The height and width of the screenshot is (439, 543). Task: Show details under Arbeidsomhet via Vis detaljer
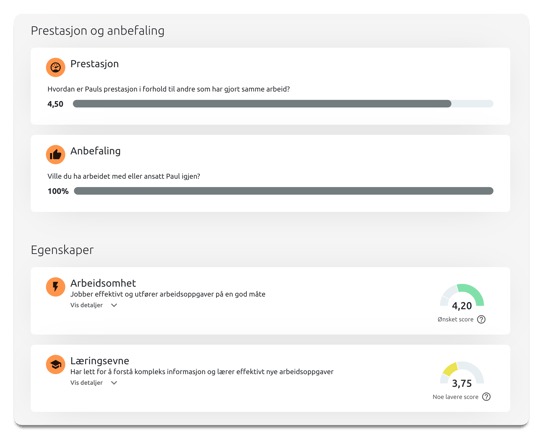point(87,305)
